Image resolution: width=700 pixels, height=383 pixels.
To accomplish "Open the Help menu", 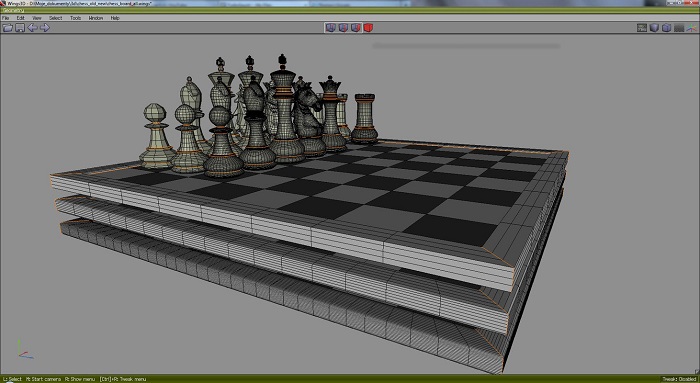I will (115, 18).
